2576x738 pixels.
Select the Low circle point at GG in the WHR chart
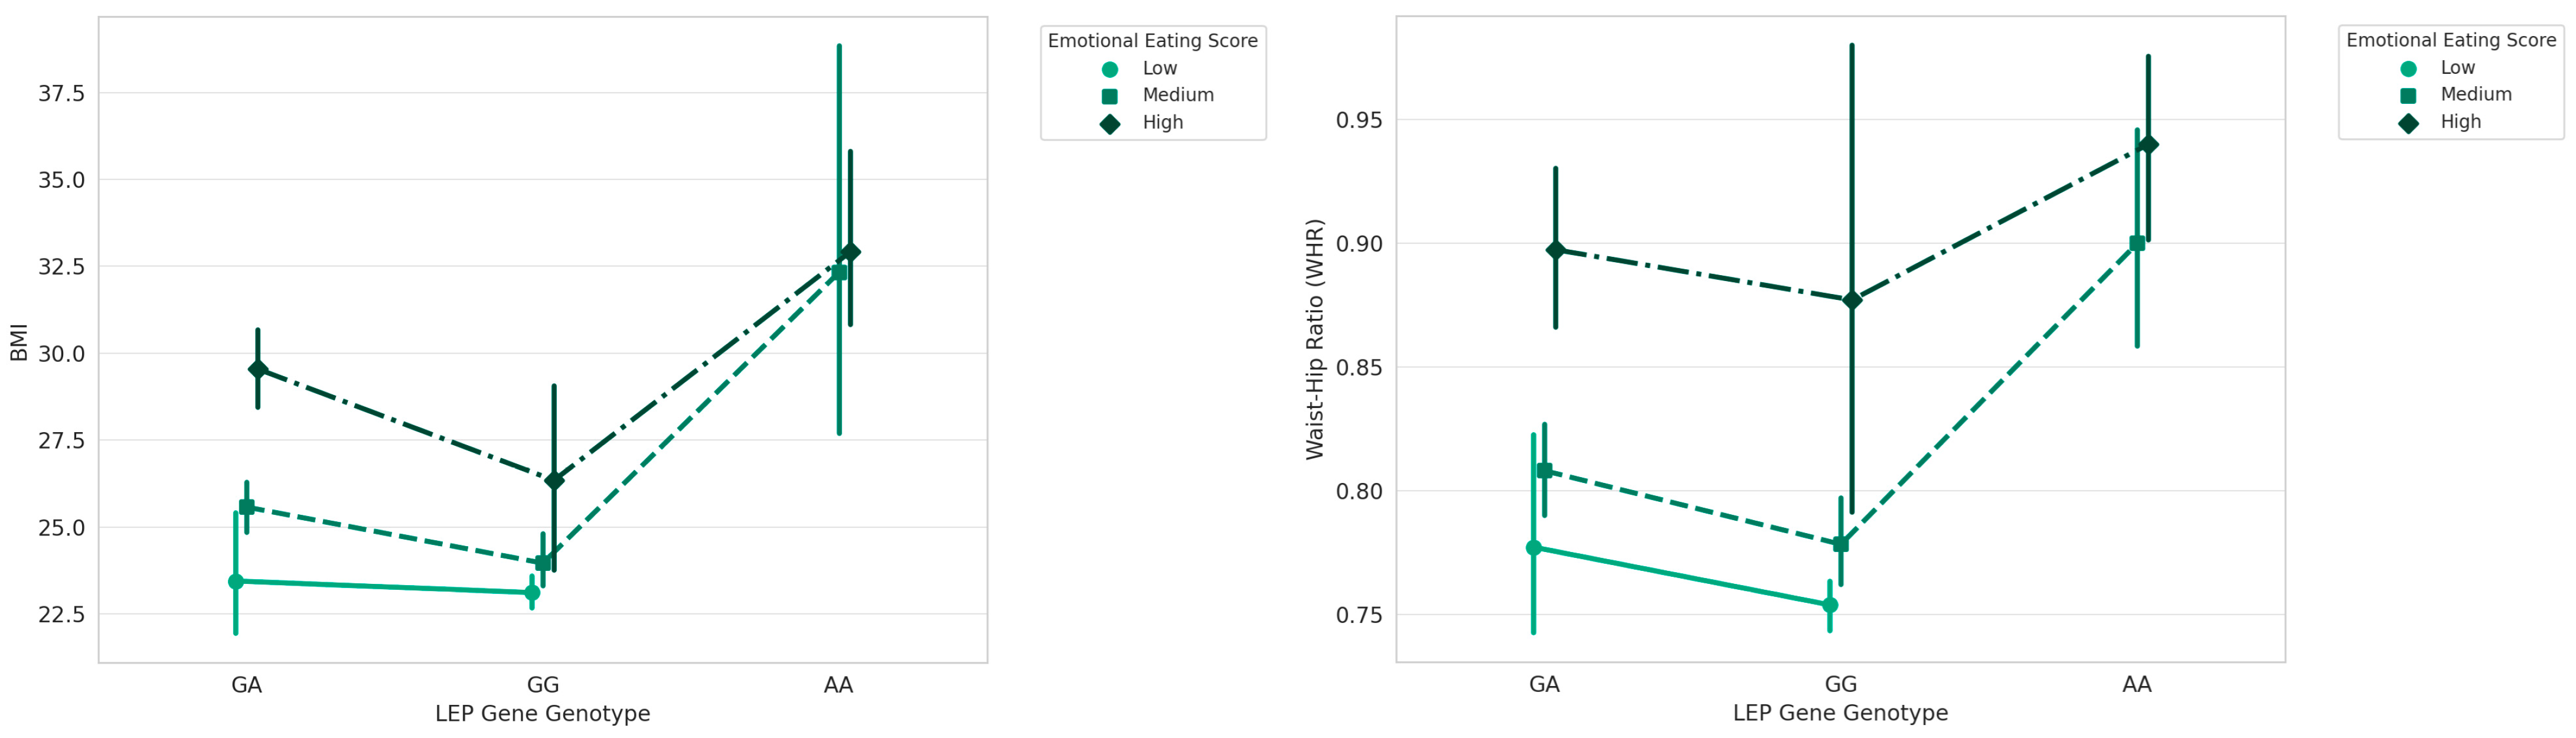click(1830, 605)
